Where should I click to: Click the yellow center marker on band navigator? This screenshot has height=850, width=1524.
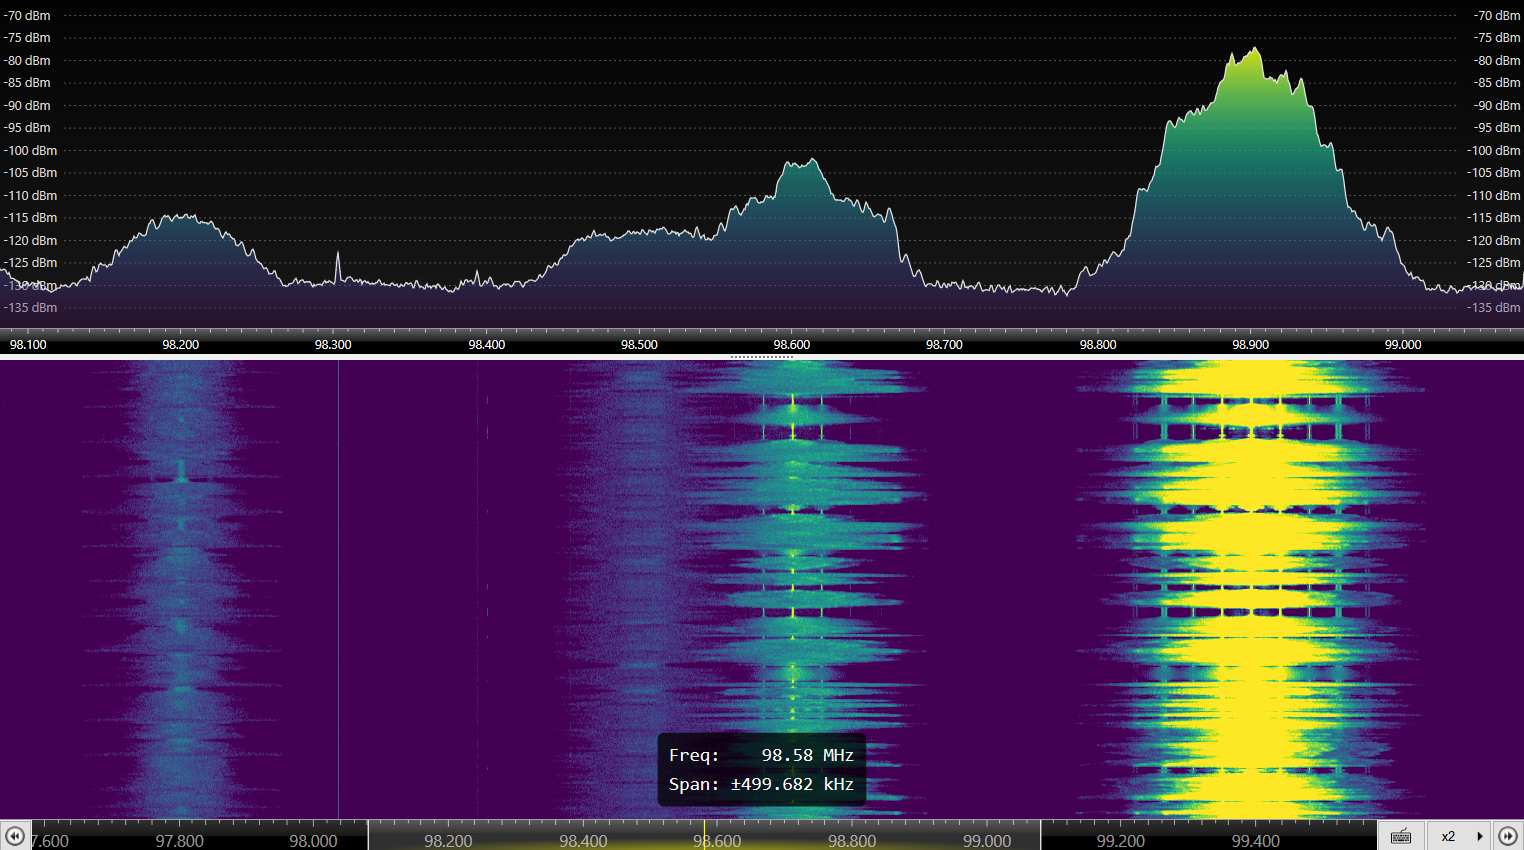click(x=704, y=835)
